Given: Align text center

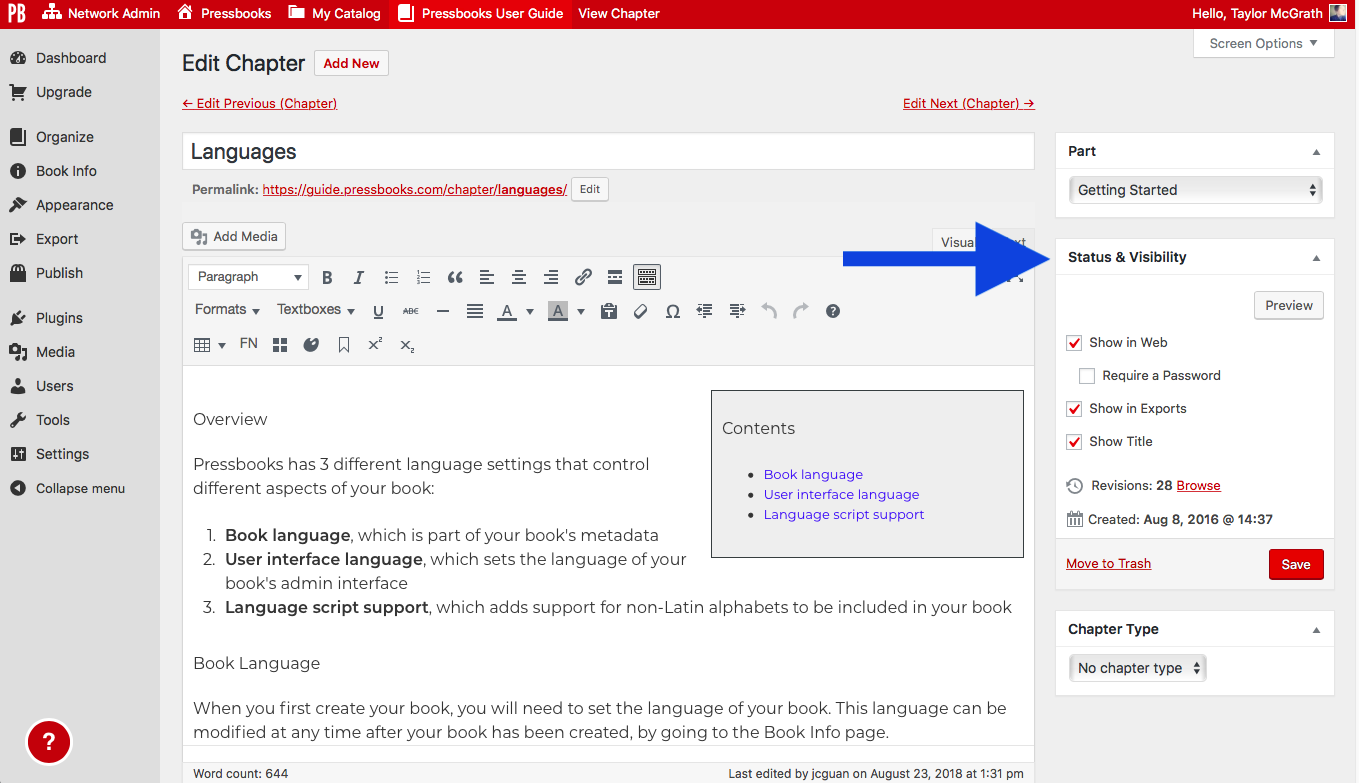Looking at the screenshot, I should [519, 277].
